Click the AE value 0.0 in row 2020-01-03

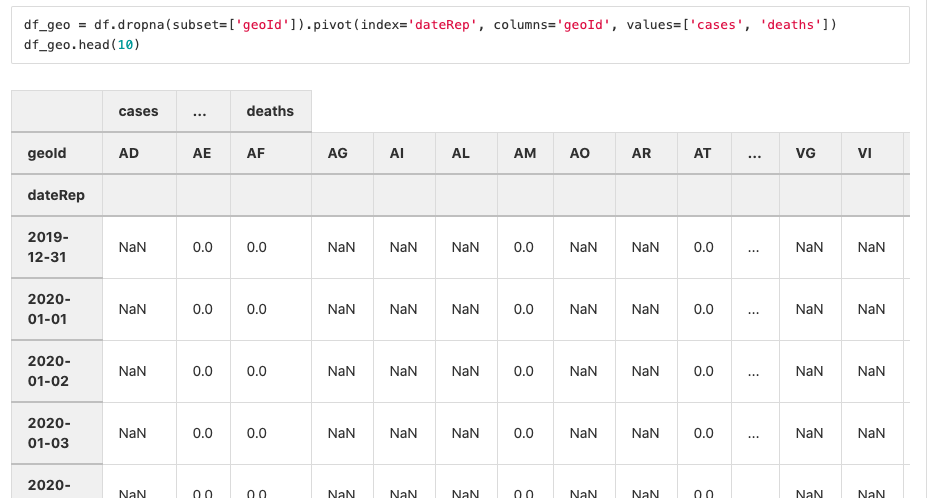[x=203, y=434]
